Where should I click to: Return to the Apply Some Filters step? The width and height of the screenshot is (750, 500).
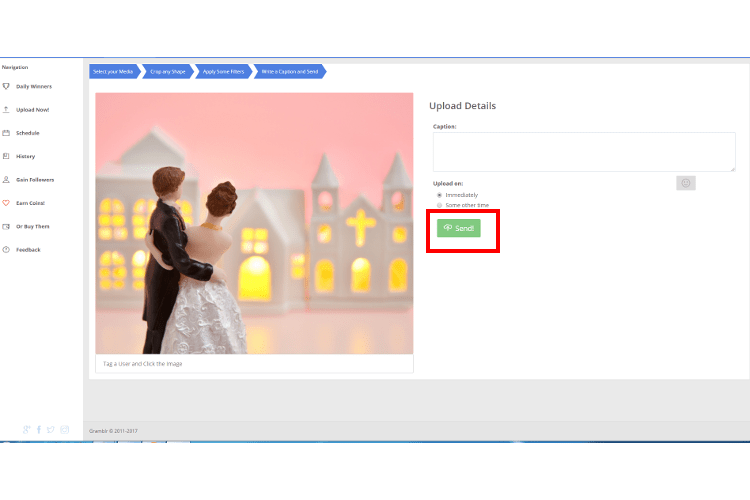(x=222, y=71)
